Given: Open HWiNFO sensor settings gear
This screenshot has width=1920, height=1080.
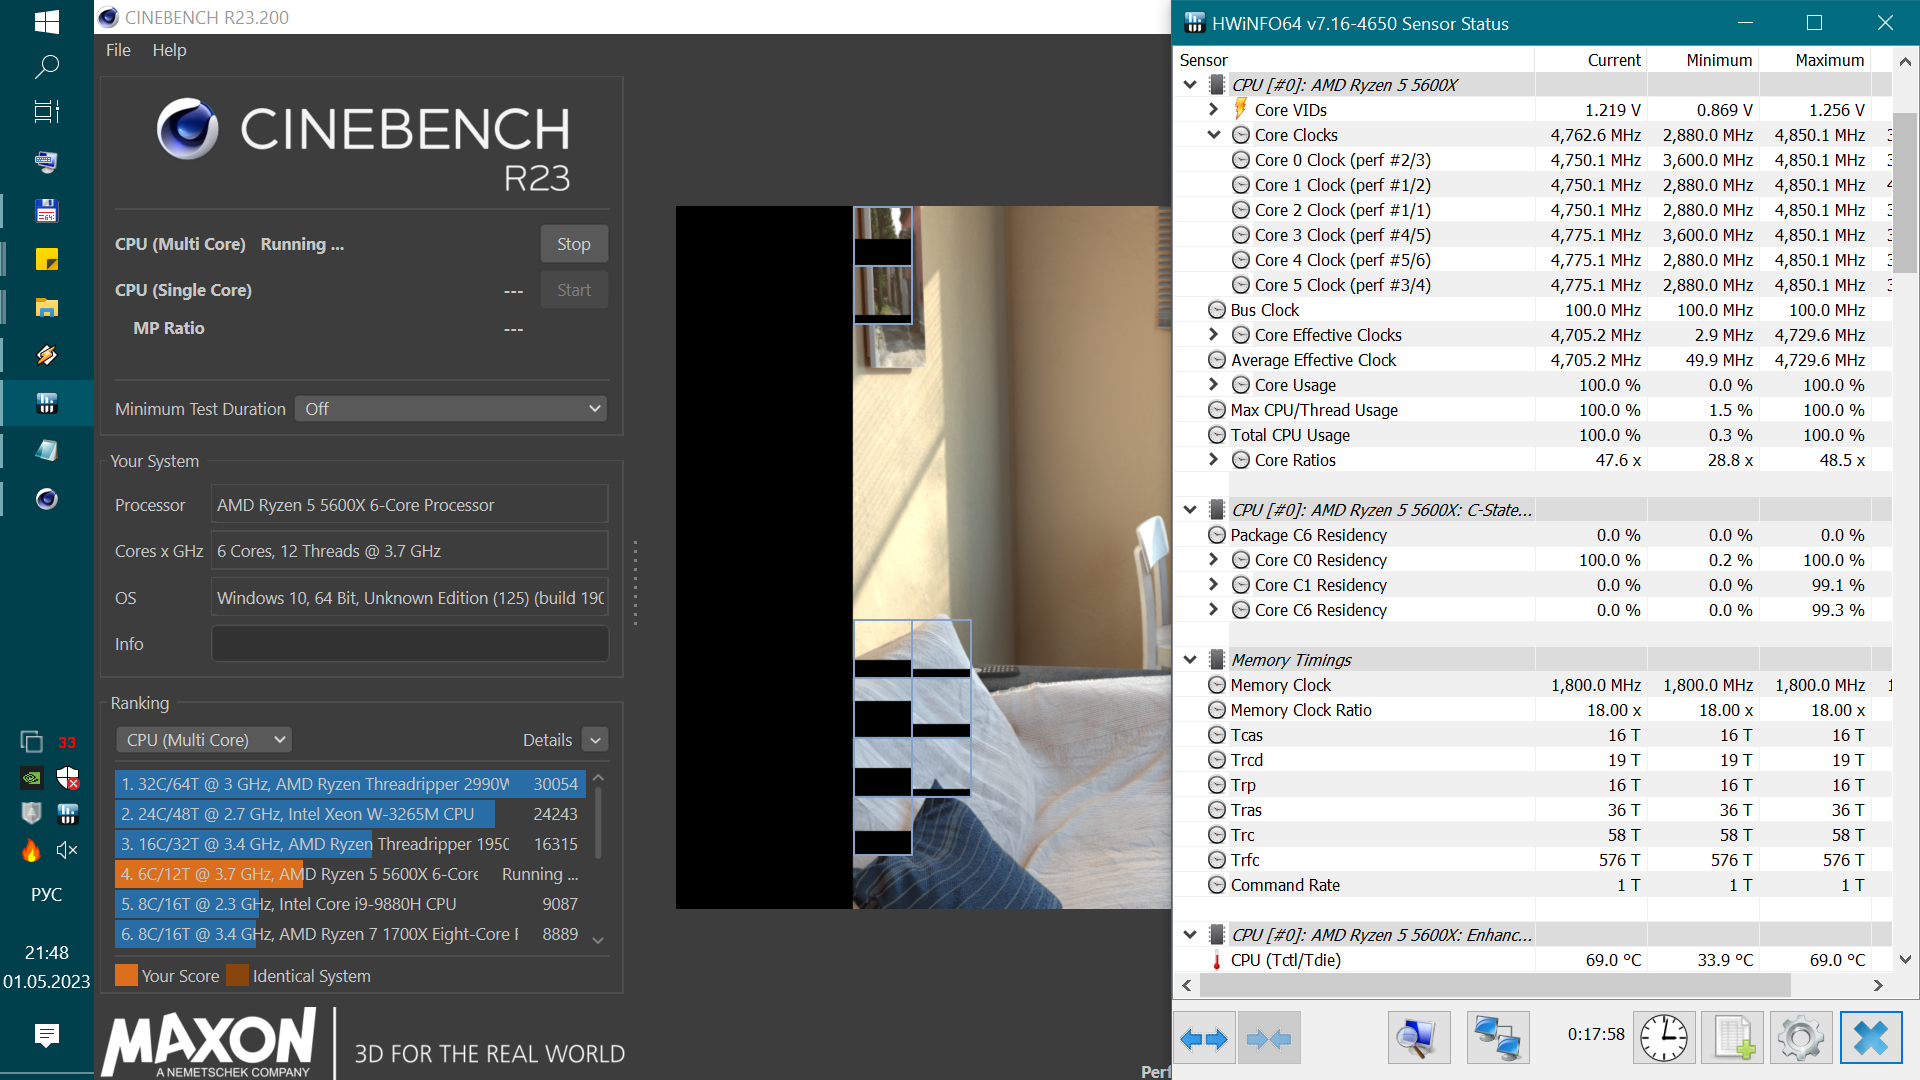Looking at the screenshot, I should point(1800,1039).
